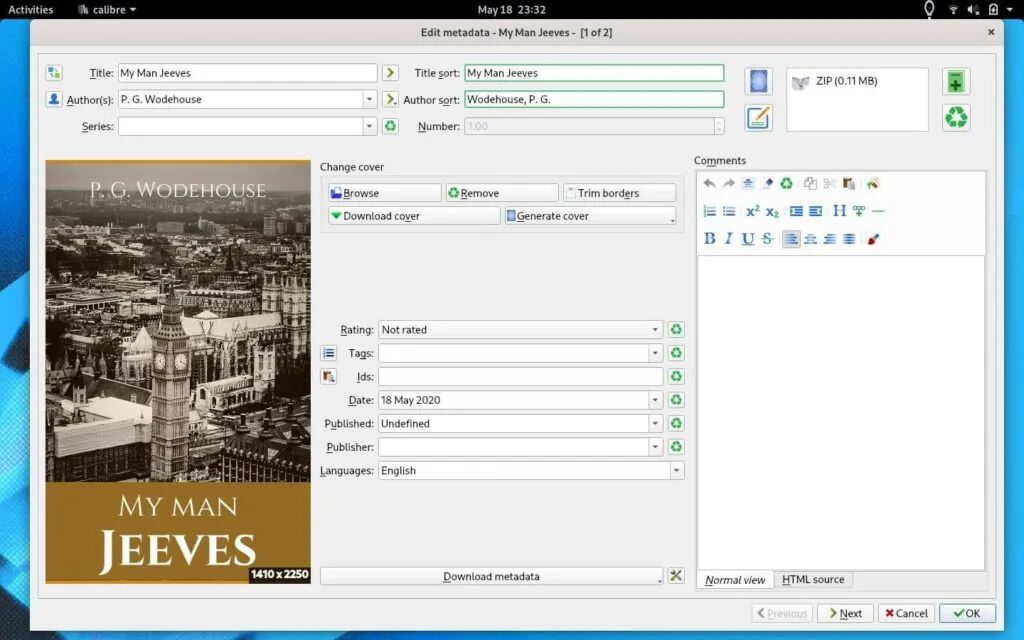The width and height of the screenshot is (1024, 640).
Task: Click the Browse cover button
Action: 385,193
